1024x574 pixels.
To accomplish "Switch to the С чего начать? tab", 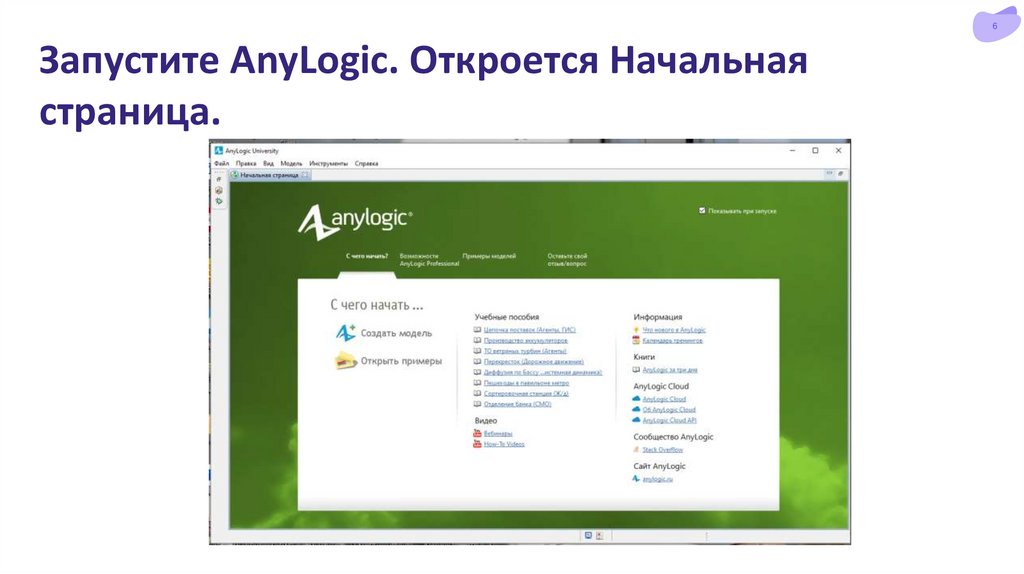I will click(367, 256).
